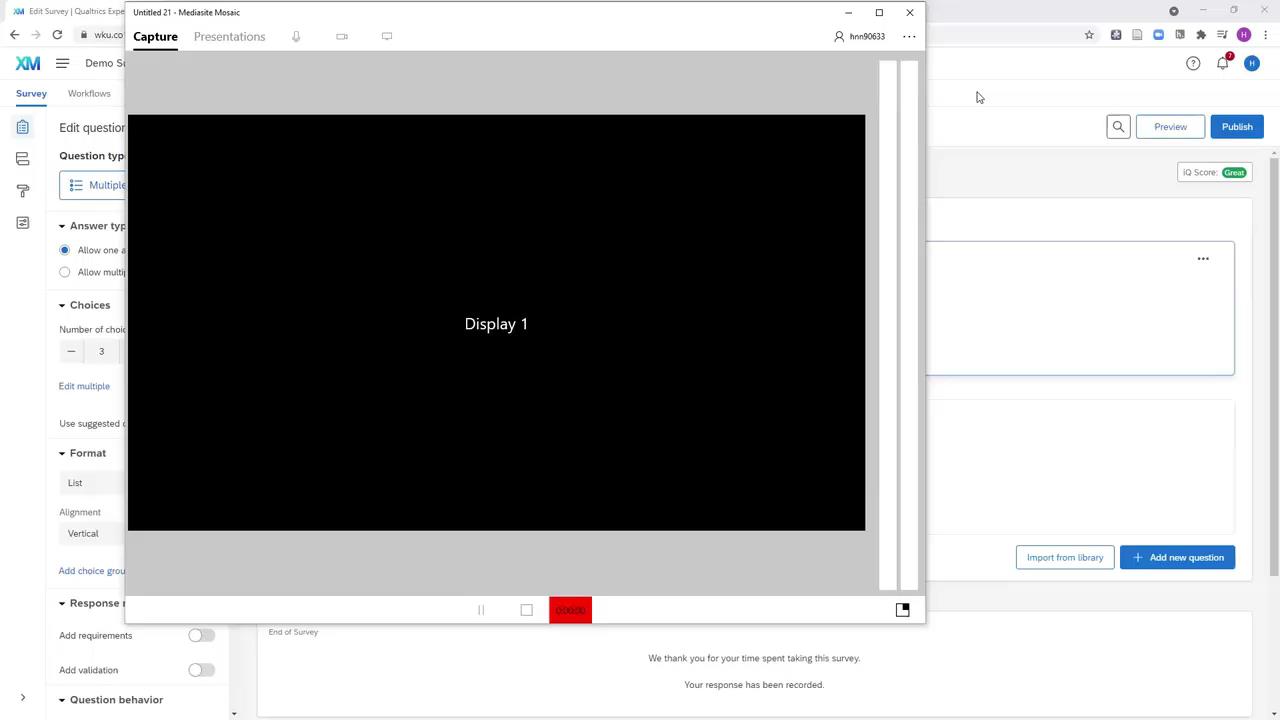This screenshot has height=720, width=1280.
Task: Open the Survey tab in Qualtrics
Action: pos(31,93)
